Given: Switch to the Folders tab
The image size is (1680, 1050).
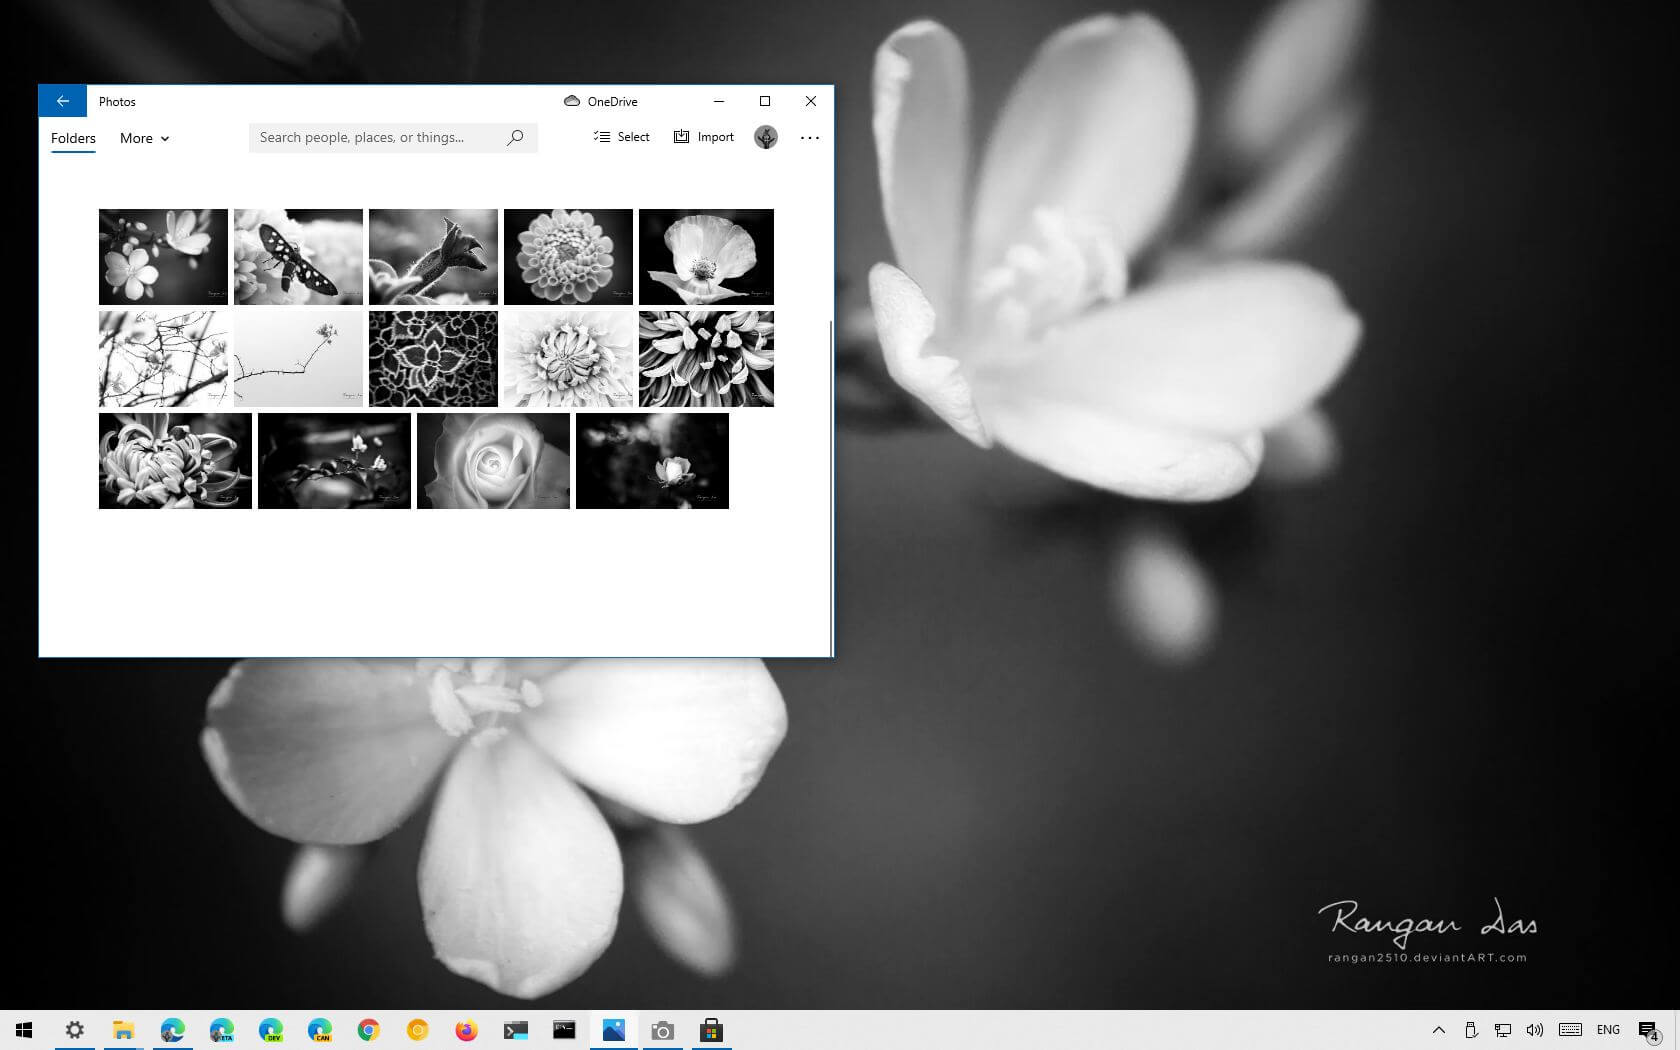Looking at the screenshot, I should [x=73, y=138].
